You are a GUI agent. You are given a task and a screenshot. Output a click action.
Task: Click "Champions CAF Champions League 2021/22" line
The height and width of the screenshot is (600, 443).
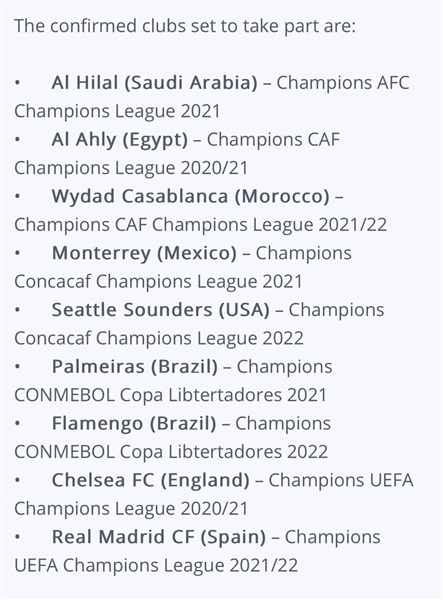click(x=200, y=225)
